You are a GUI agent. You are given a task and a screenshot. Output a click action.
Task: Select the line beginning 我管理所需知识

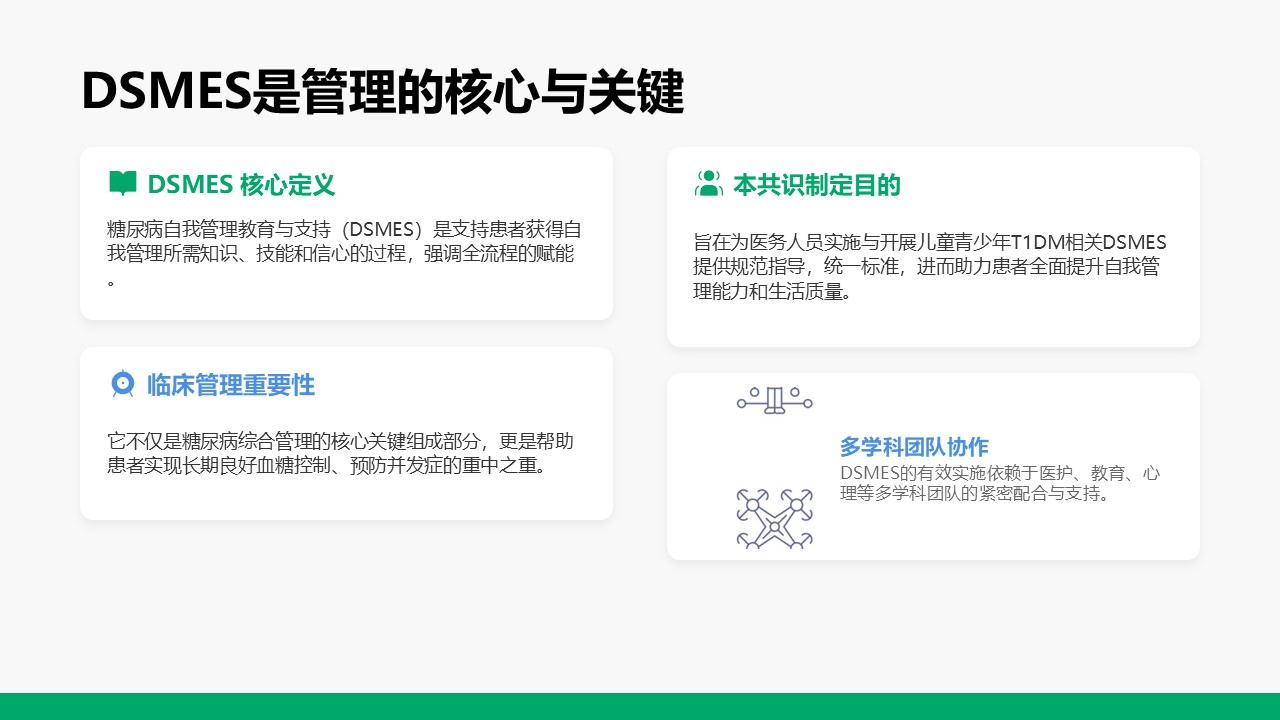tap(340, 254)
